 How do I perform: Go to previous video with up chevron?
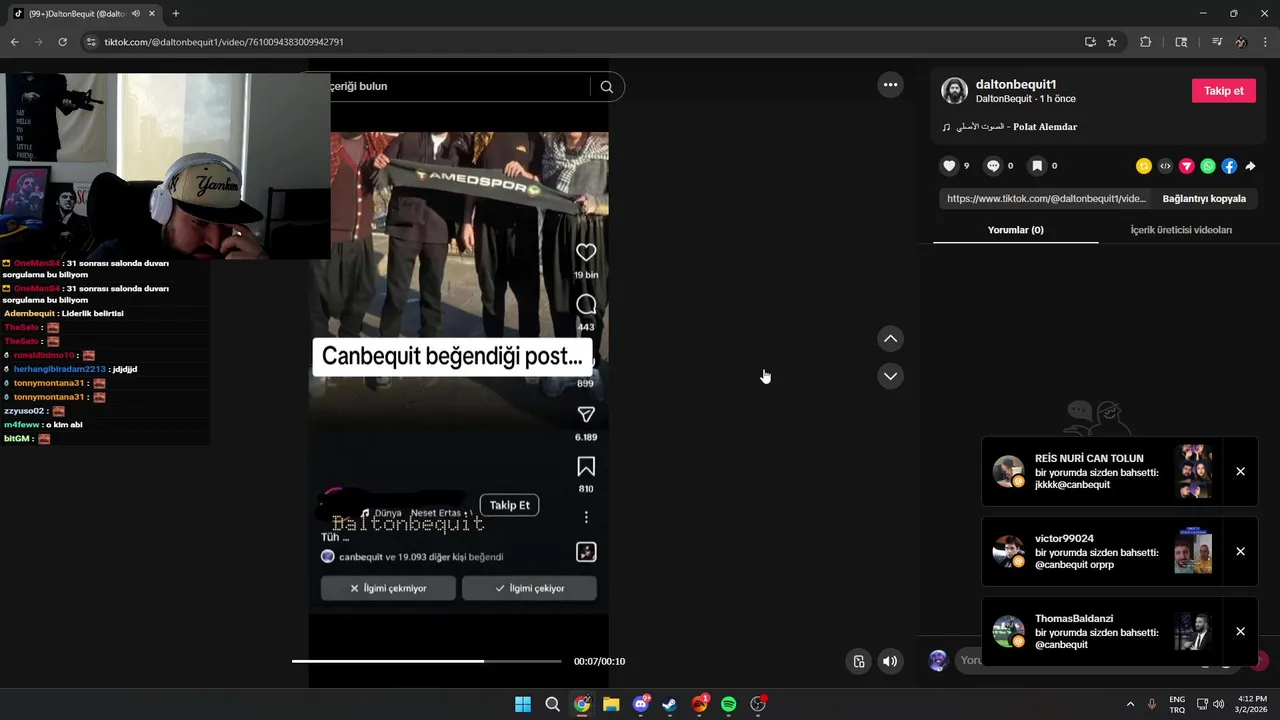click(x=890, y=339)
